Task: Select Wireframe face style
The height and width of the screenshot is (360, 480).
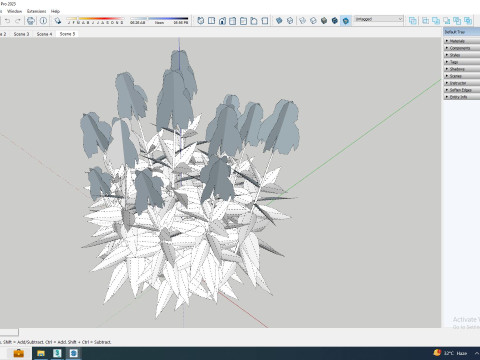Action: click(x=302, y=21)
